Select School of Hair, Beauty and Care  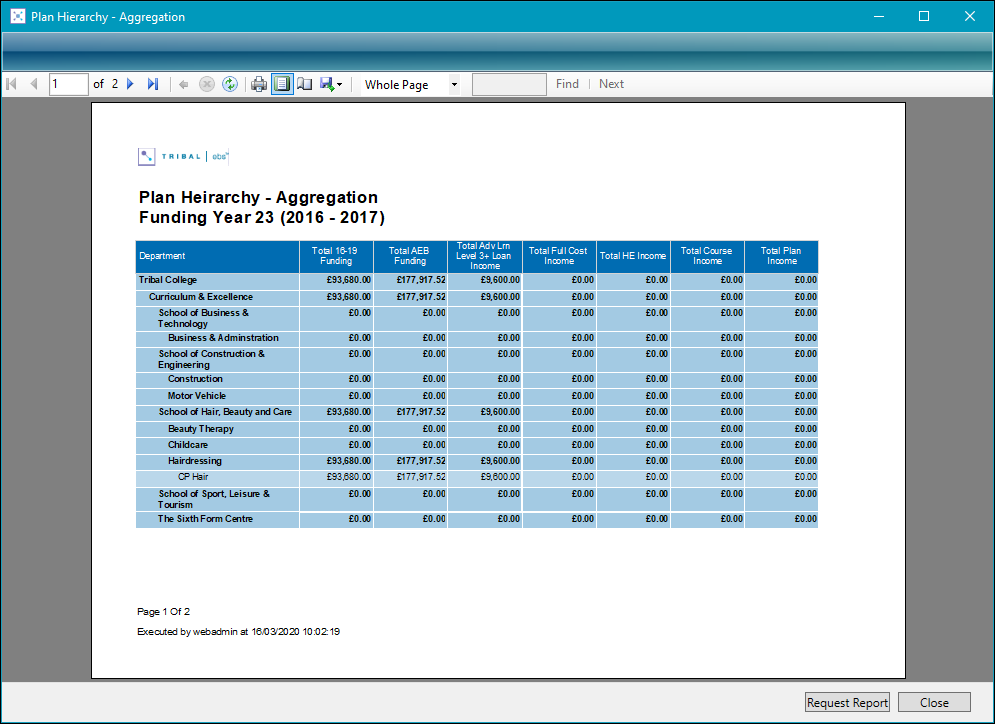pos(225,412)
